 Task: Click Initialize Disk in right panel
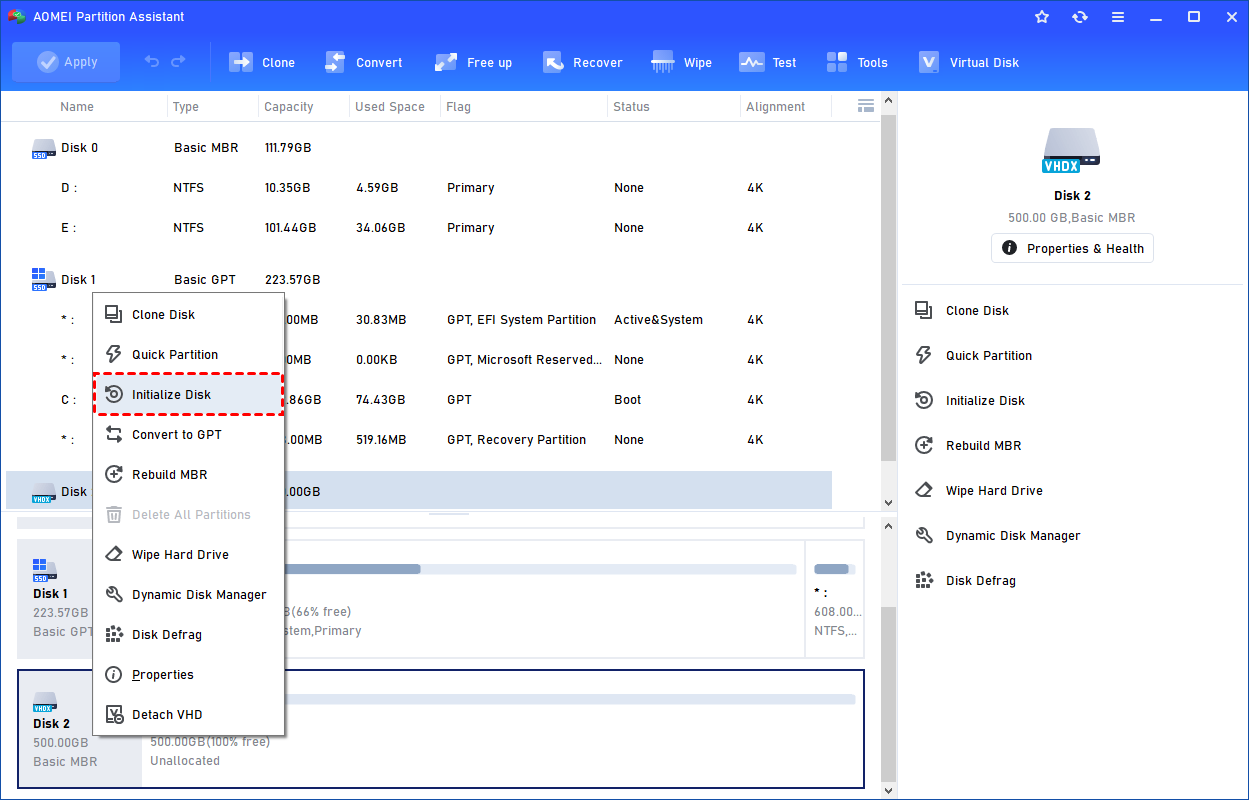(970, 400)
